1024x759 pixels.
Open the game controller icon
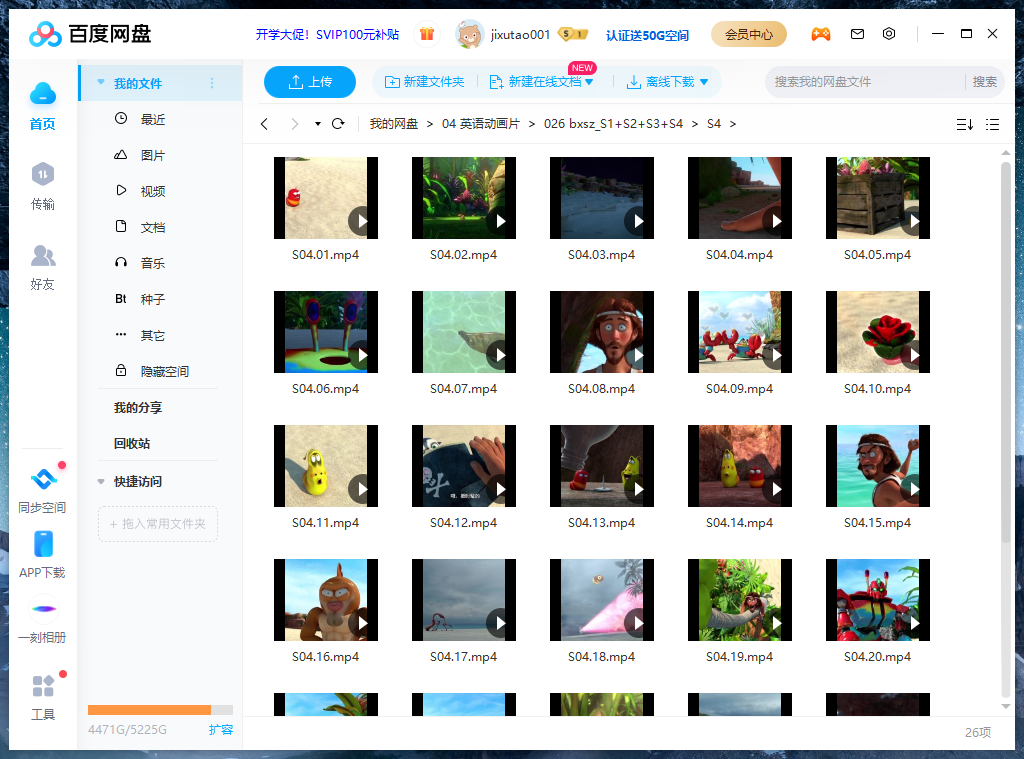point(821,34)
